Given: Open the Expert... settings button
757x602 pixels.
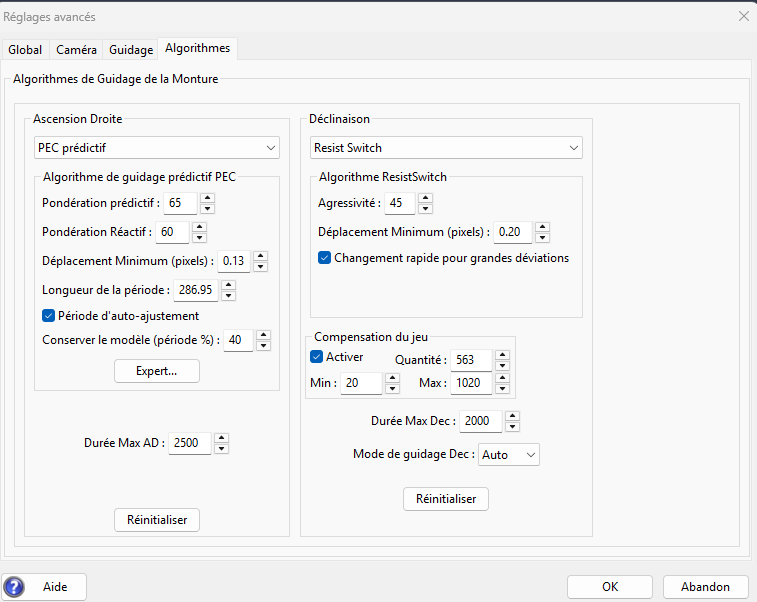Looking at the screenshot, I should [x=157, y=371].
